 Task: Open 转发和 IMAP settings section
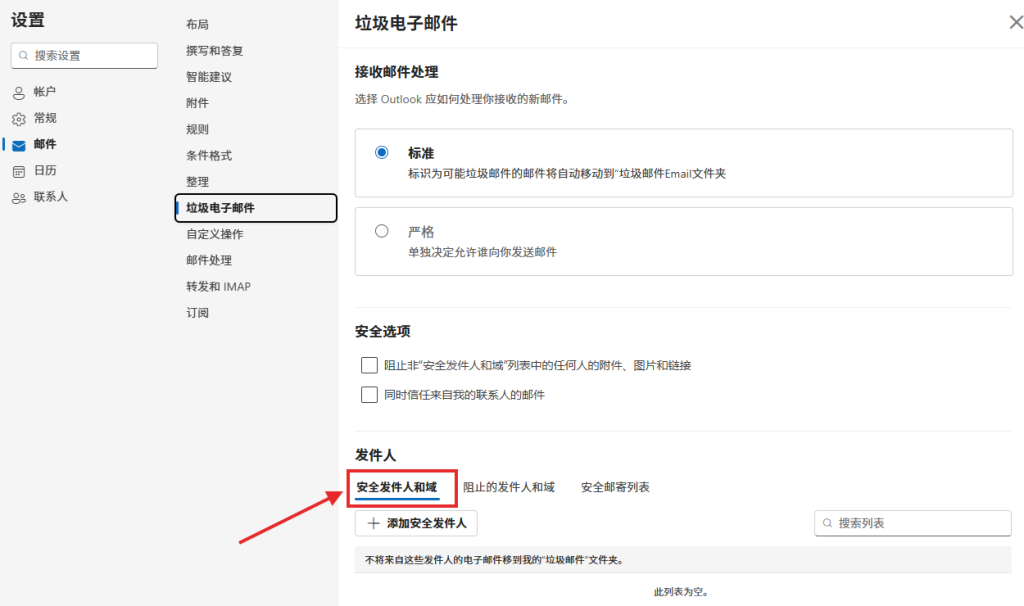pos(218,286)
